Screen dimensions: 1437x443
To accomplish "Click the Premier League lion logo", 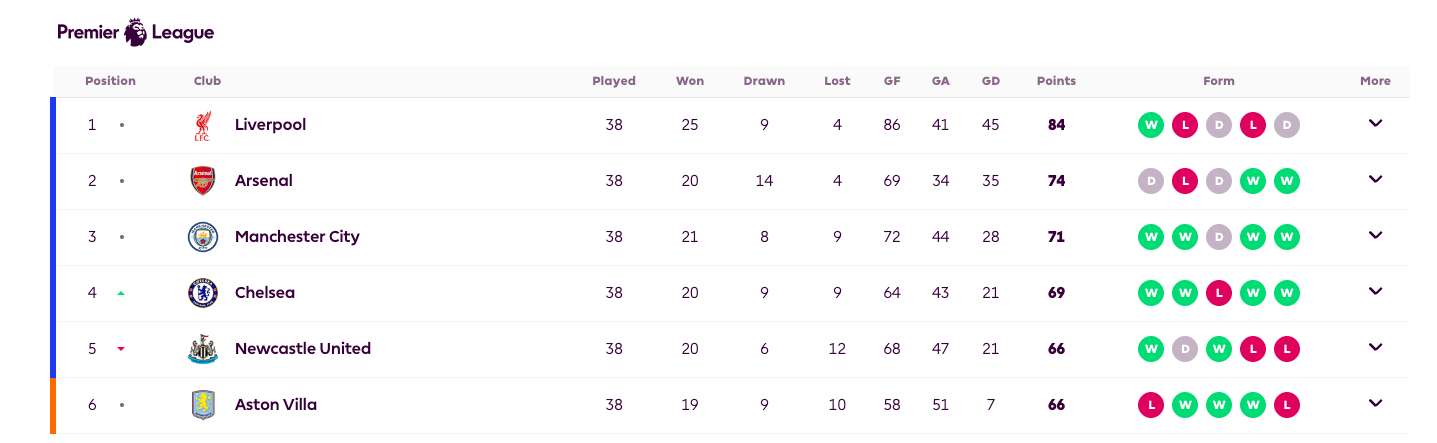I will point(136,32).
